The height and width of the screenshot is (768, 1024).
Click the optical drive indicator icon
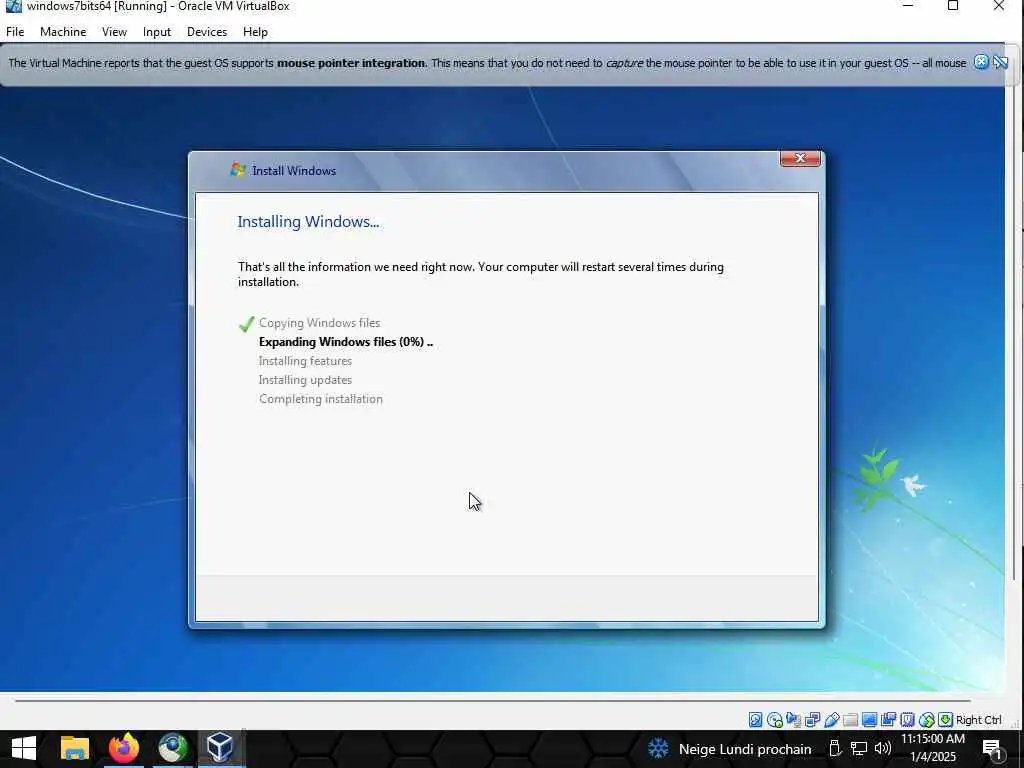(x=775, y=720)
